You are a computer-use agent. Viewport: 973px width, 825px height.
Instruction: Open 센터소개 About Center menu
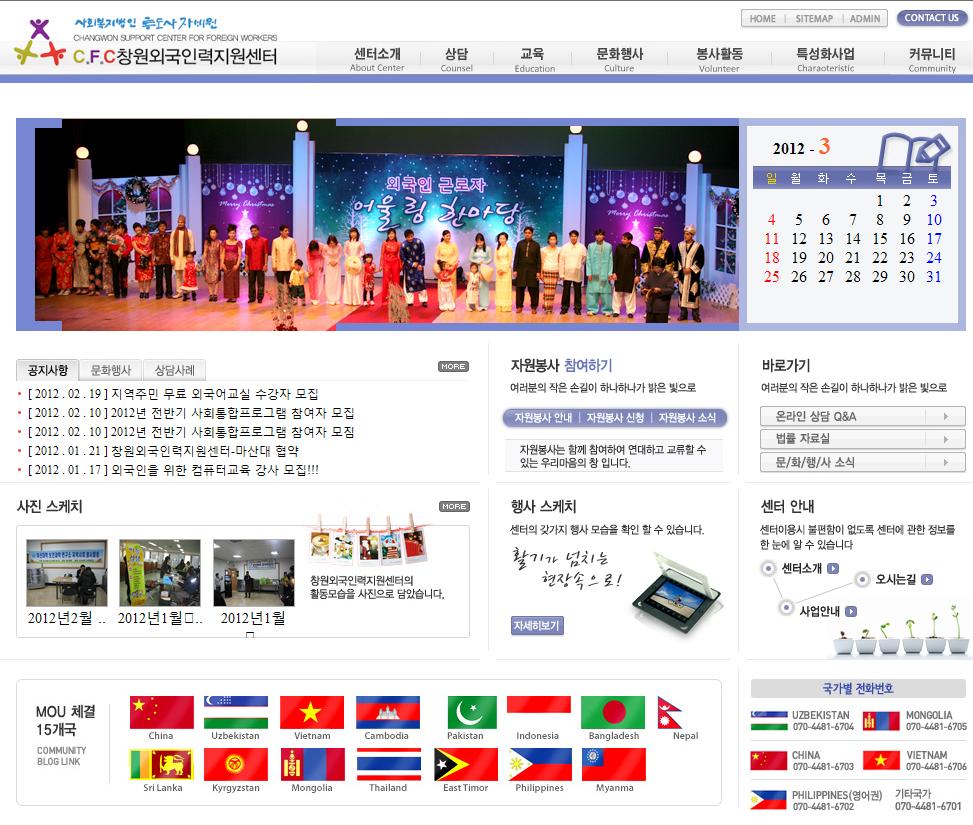coord(377,60)
